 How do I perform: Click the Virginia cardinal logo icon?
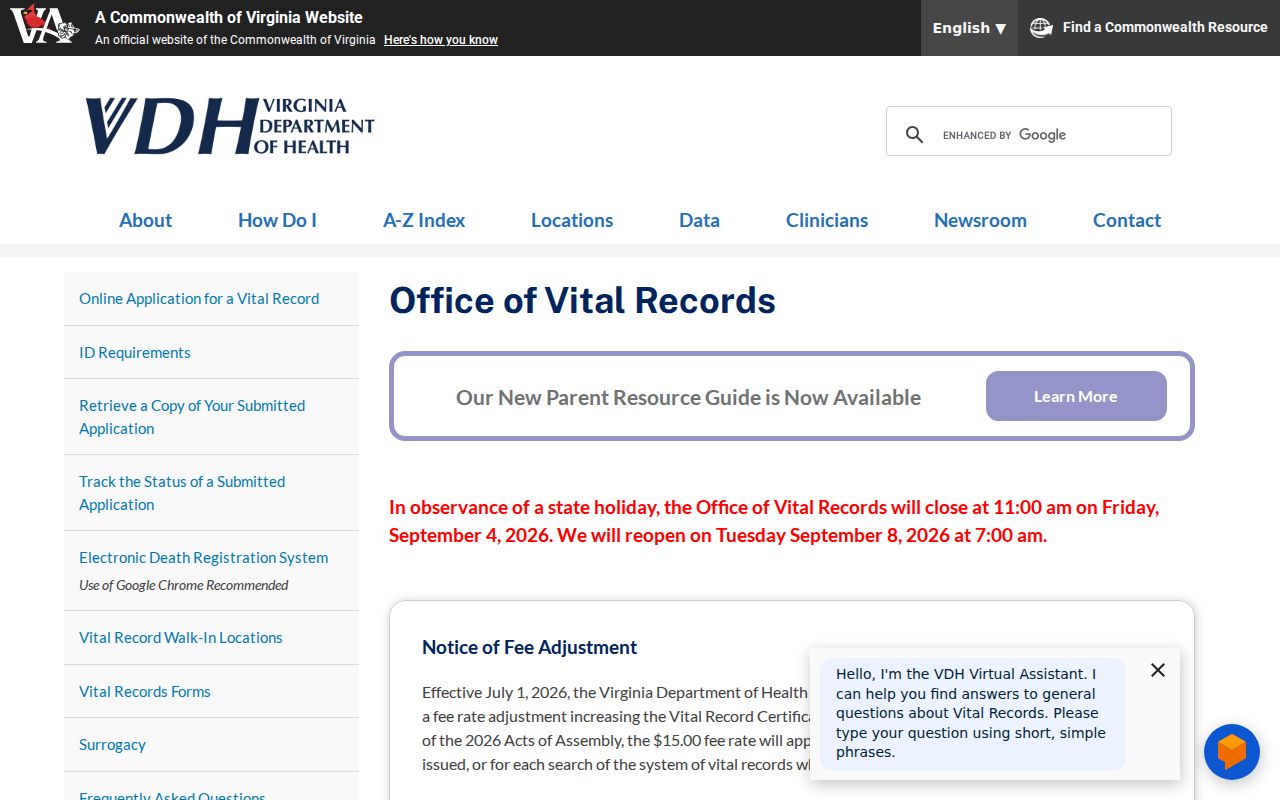[44, 25]
